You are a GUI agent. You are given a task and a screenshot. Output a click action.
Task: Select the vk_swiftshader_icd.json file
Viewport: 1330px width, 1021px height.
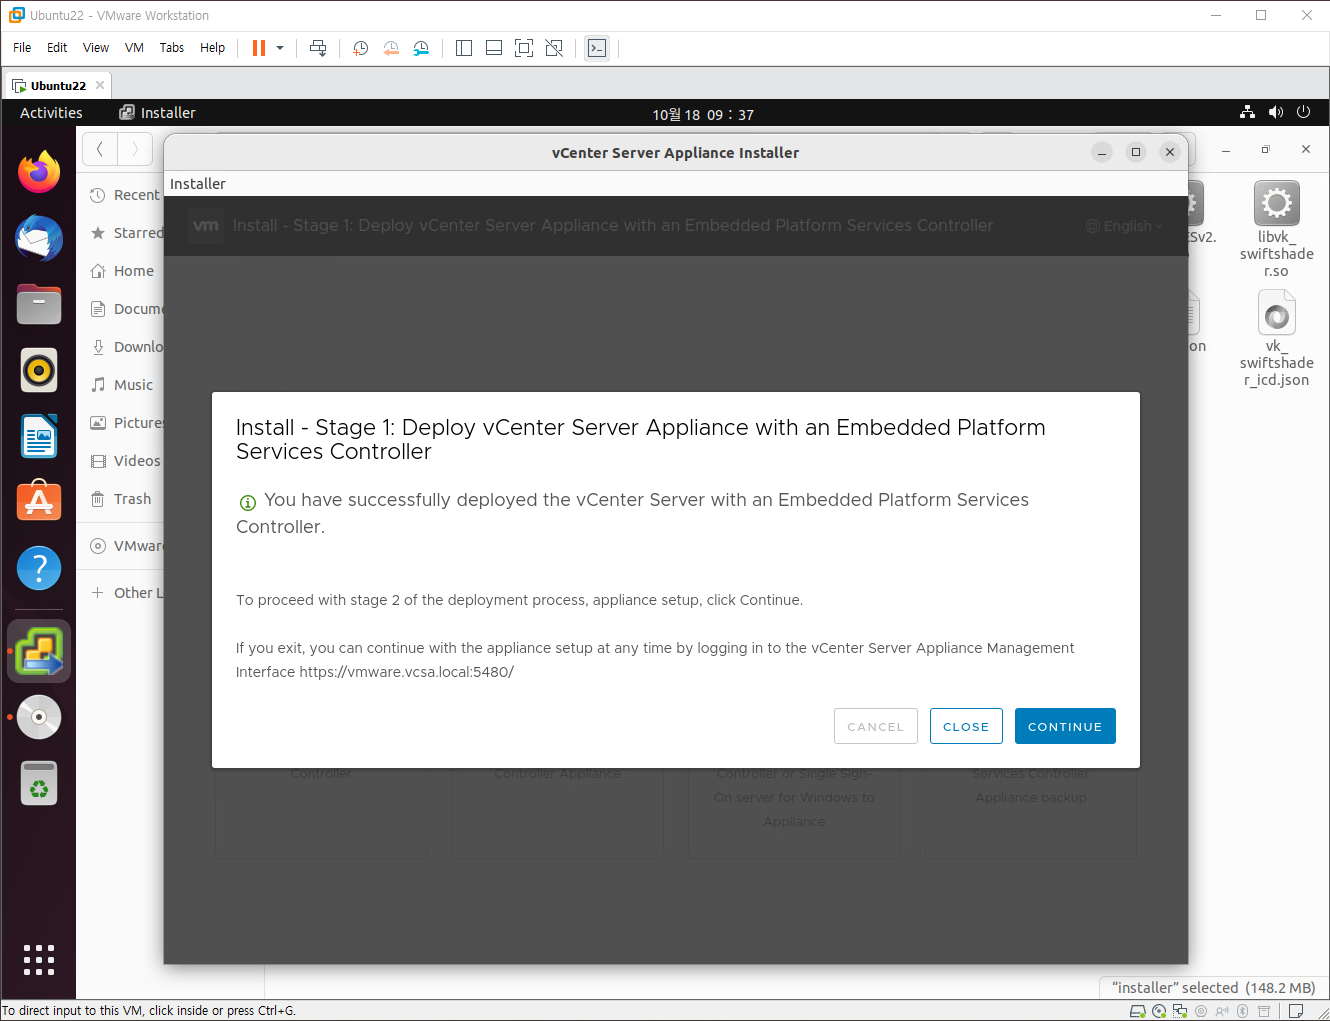(x=1276, y=338)
